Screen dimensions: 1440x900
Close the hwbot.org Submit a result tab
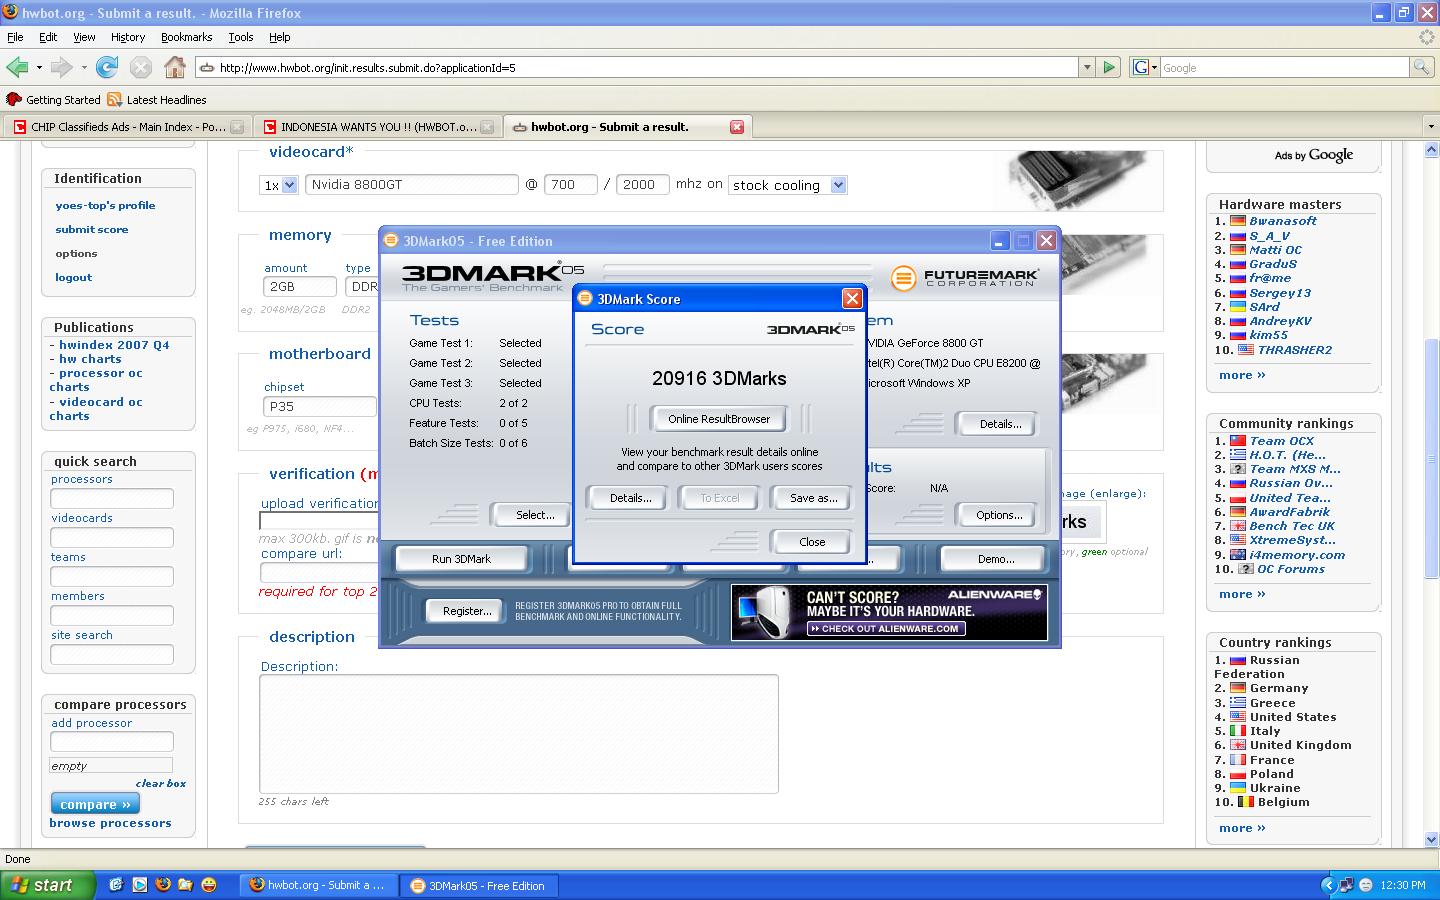coord(737,127)
